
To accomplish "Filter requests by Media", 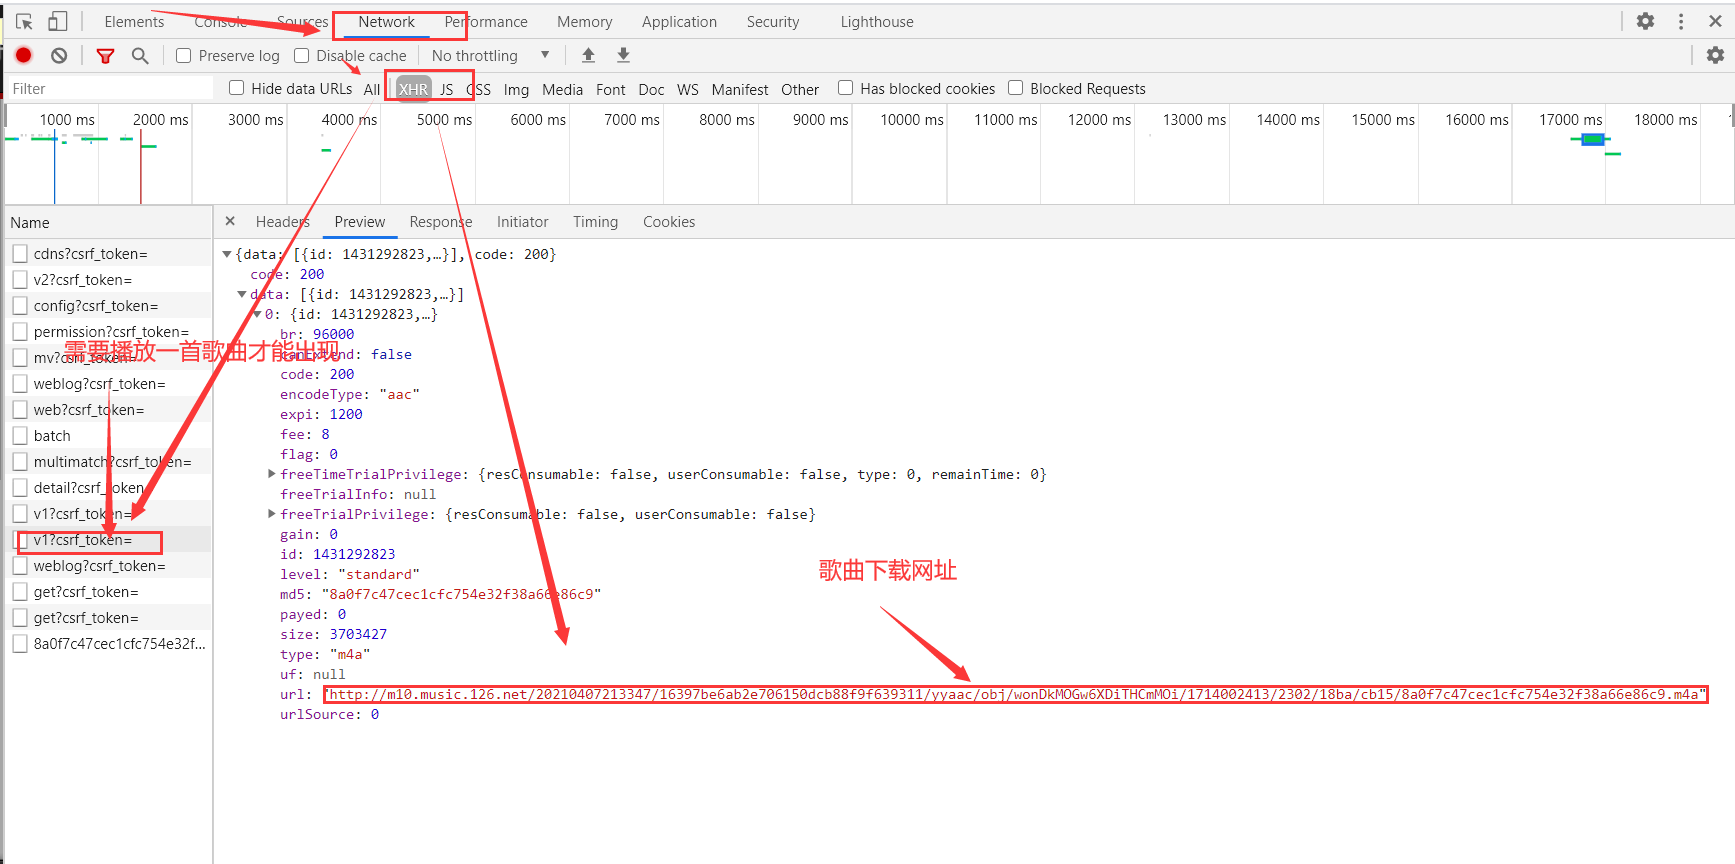I will [x=562, y=89].
